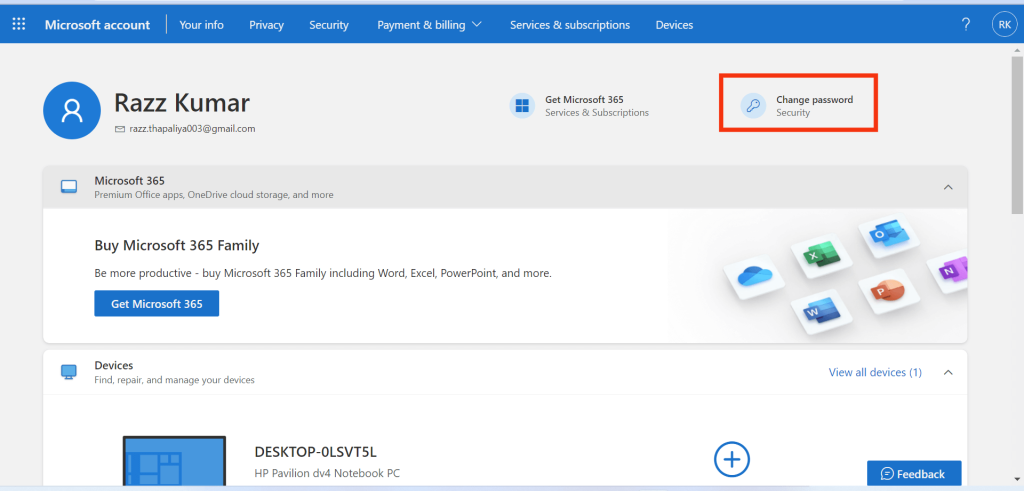Open the RK account avatar menu
This screenshot has height=491, width=1024.
[1004, 25]
